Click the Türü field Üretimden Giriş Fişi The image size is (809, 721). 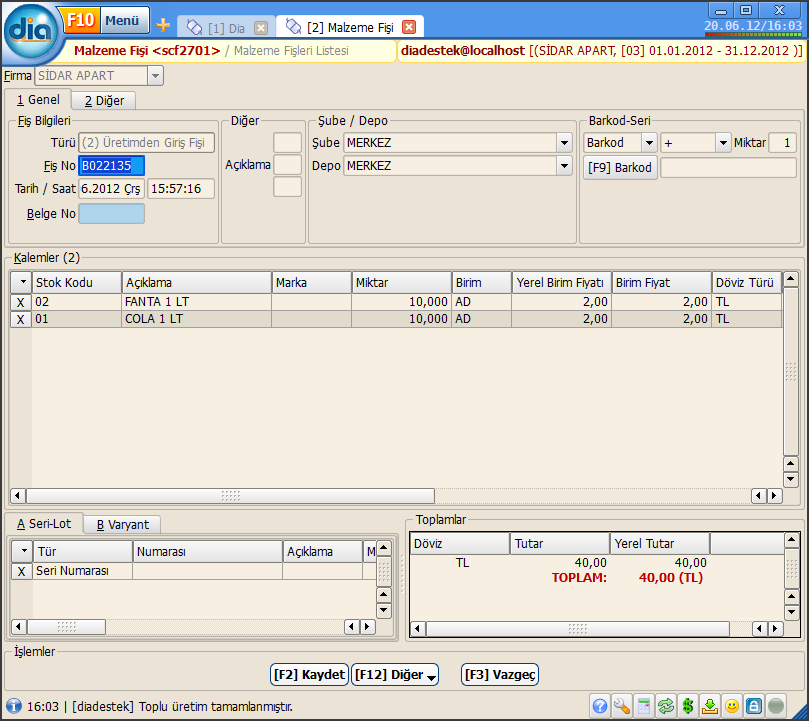pos(147,142)
